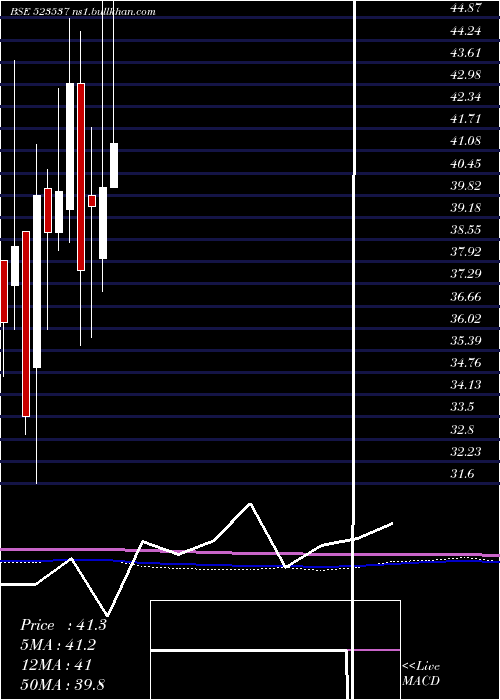
Task: Click the 12MA : 41 readout
Action: coord(56,665)
